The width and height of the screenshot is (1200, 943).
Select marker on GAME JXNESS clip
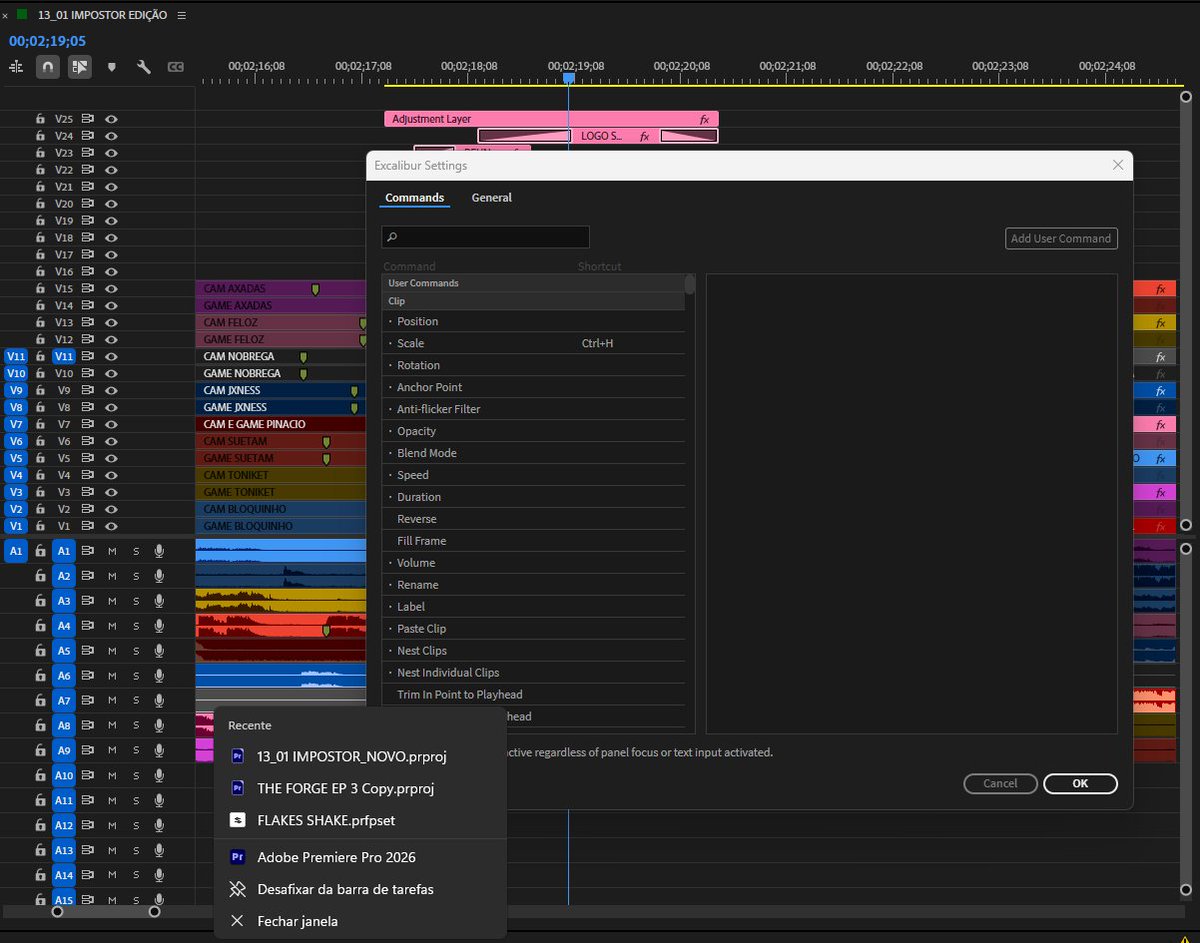pyautogui.click(x=354, y=408)
